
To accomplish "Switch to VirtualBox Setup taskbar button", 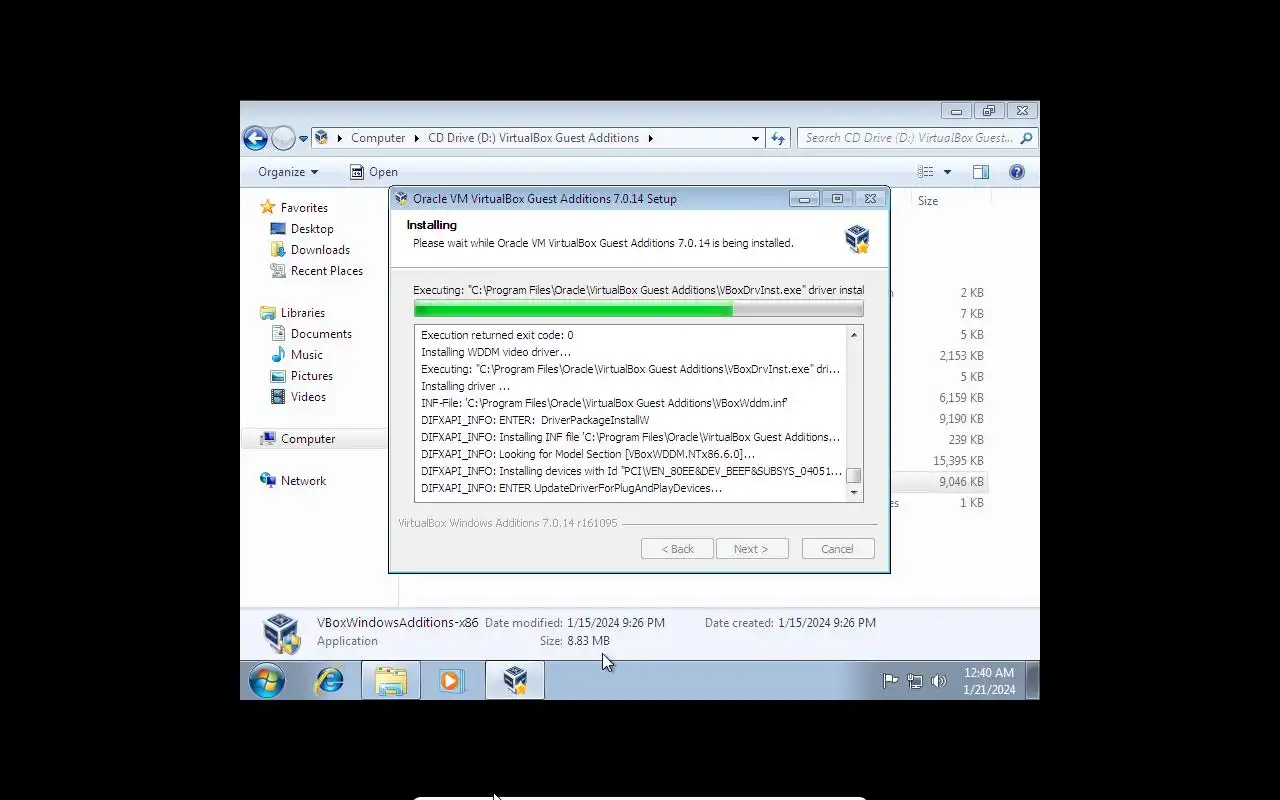I will (515, 681).
